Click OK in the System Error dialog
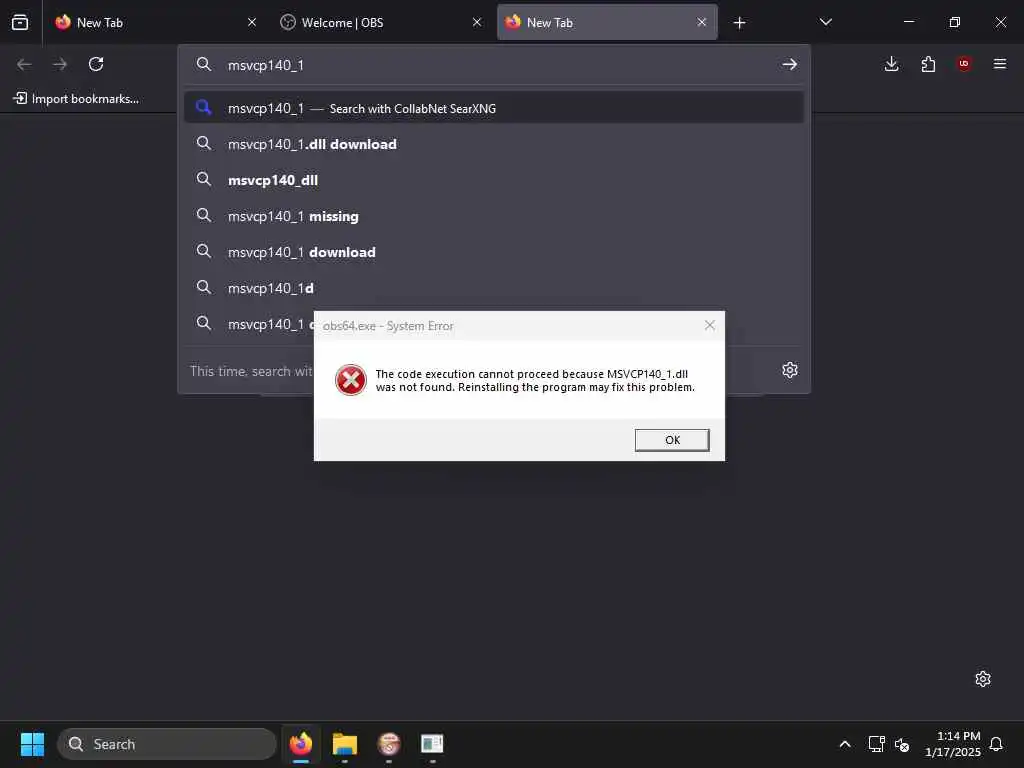The image size is (1024, 768). pyautogui.click(x=672, y=440)
